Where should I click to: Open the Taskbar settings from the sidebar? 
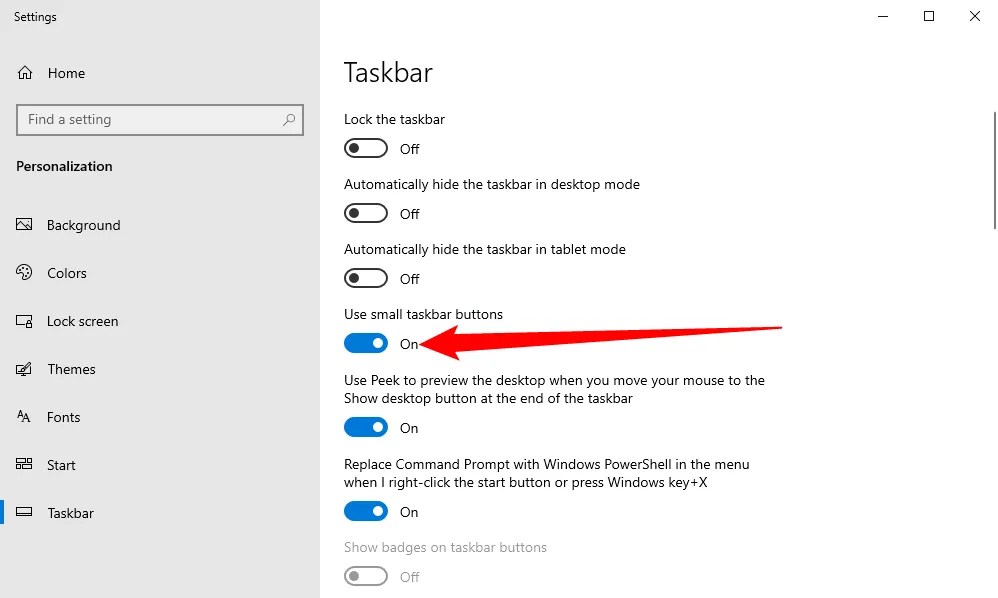pyautogui.click(x=70, y=513)
